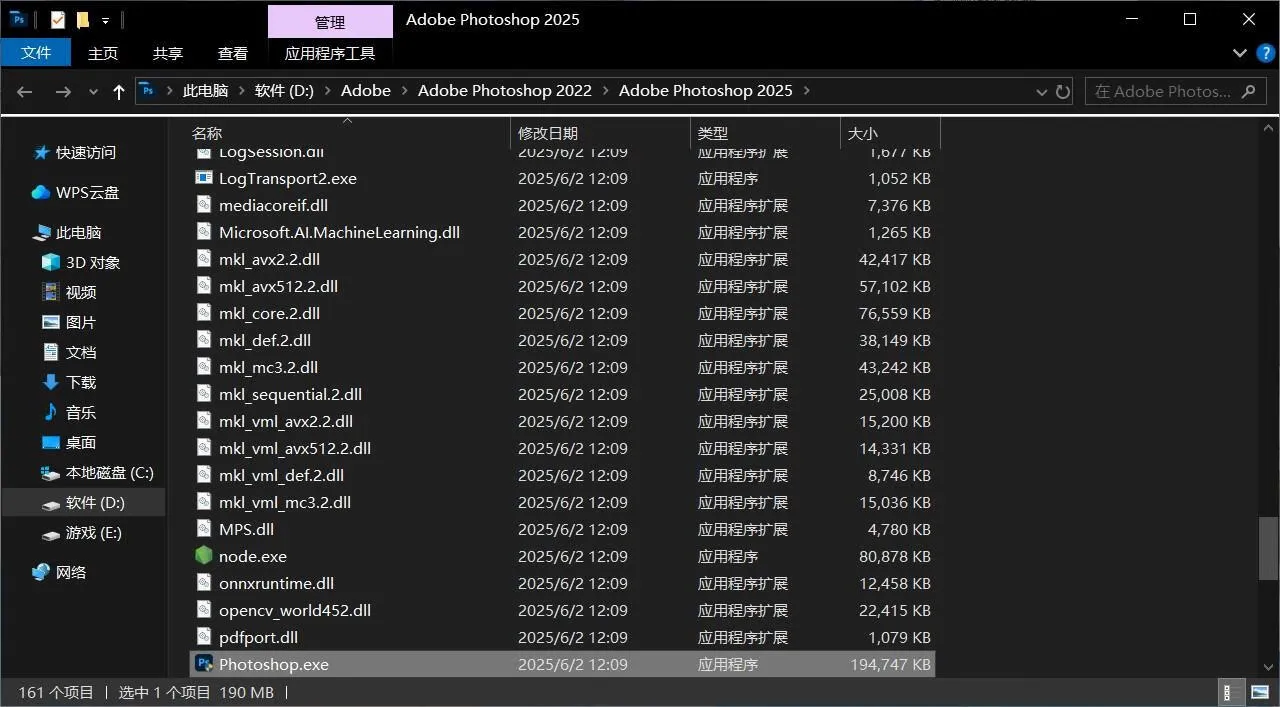Click the vertical scrollbar thumb
The height and width of the screenshot is (707, 1280).
click(1268, 548)
